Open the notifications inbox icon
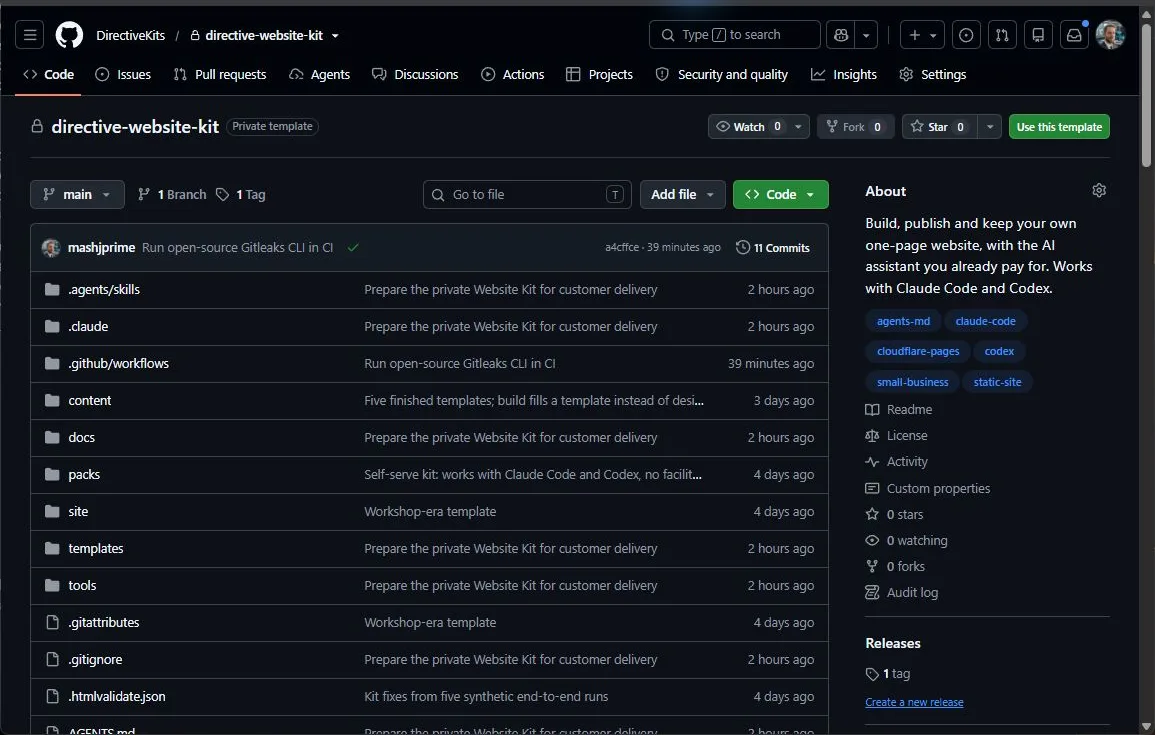Viewport: 1155px width, 735px height. tap(1074, 35)
